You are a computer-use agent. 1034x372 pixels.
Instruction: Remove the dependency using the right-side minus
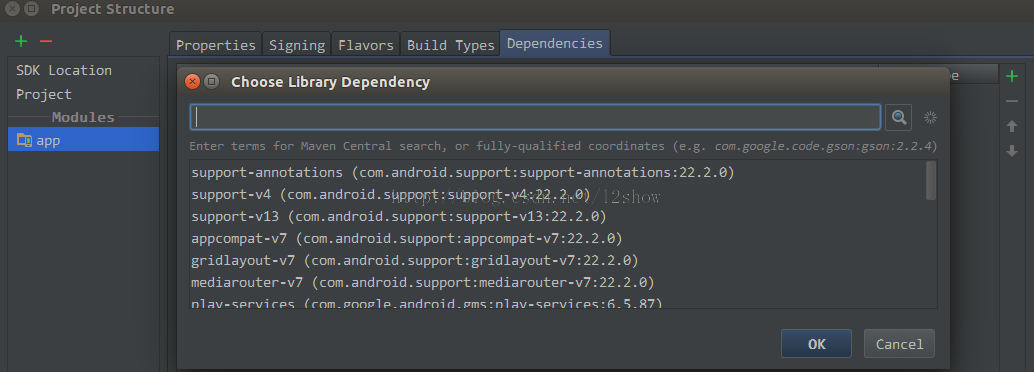(1012, 101)
